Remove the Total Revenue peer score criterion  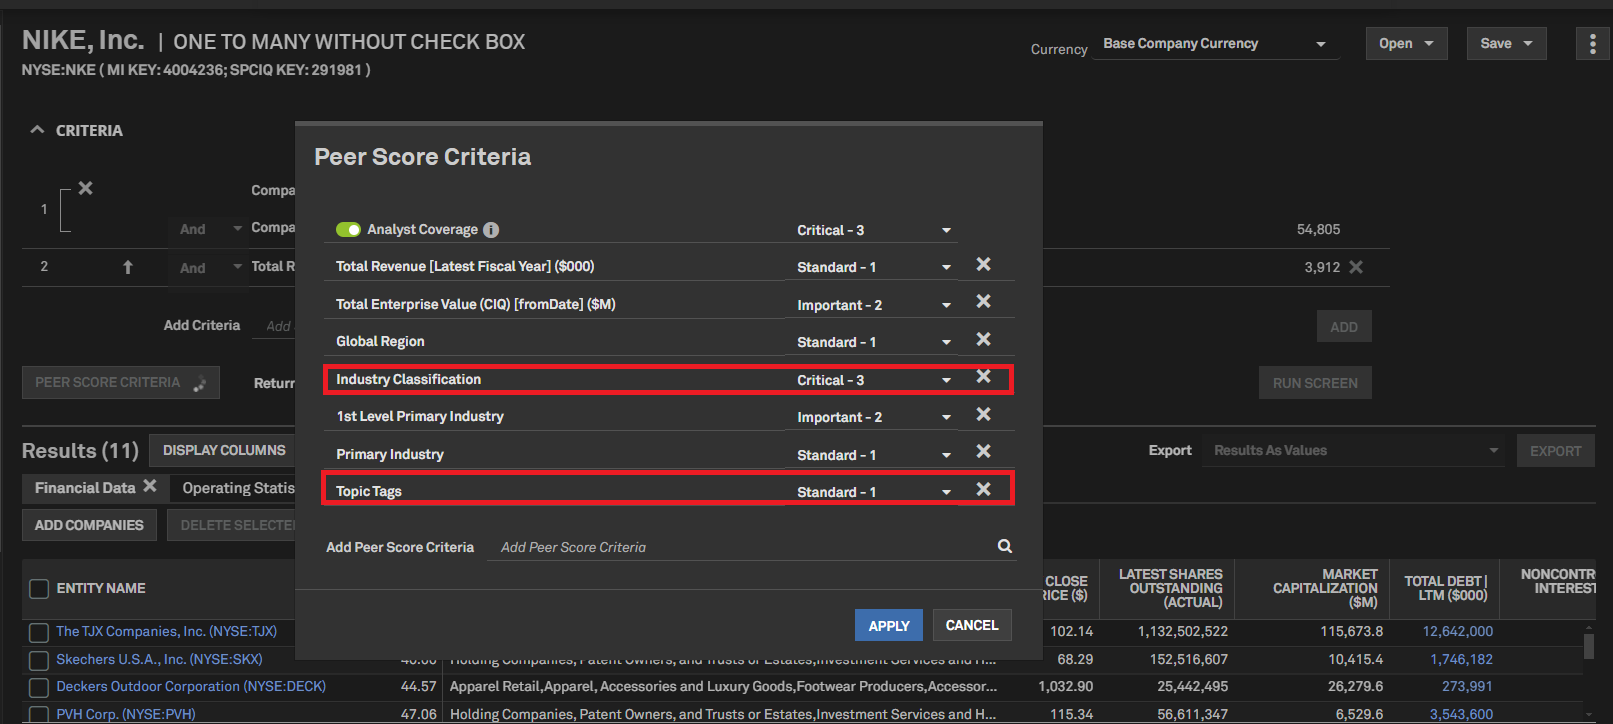pos(983,264)
